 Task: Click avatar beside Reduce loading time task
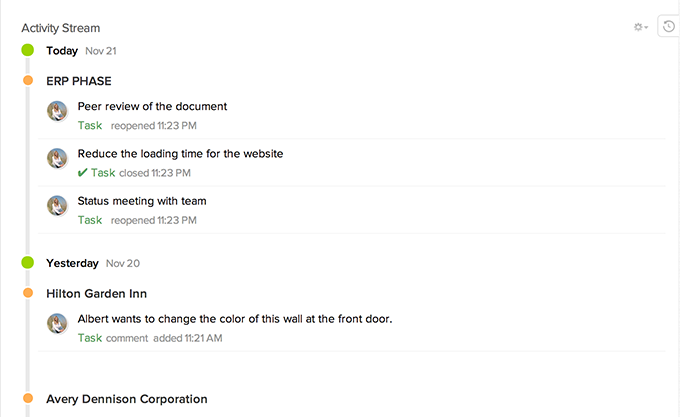click(x=57, y=158)
